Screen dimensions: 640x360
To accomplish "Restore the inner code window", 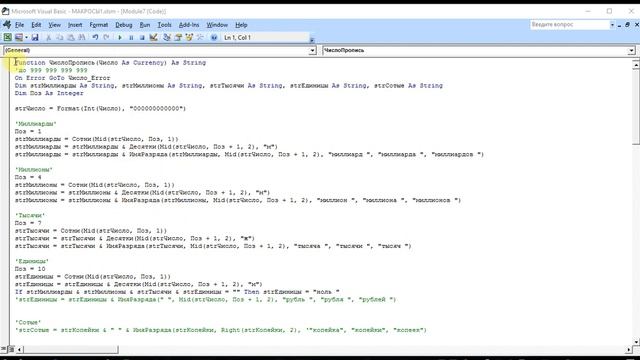I will pos(627,25).
